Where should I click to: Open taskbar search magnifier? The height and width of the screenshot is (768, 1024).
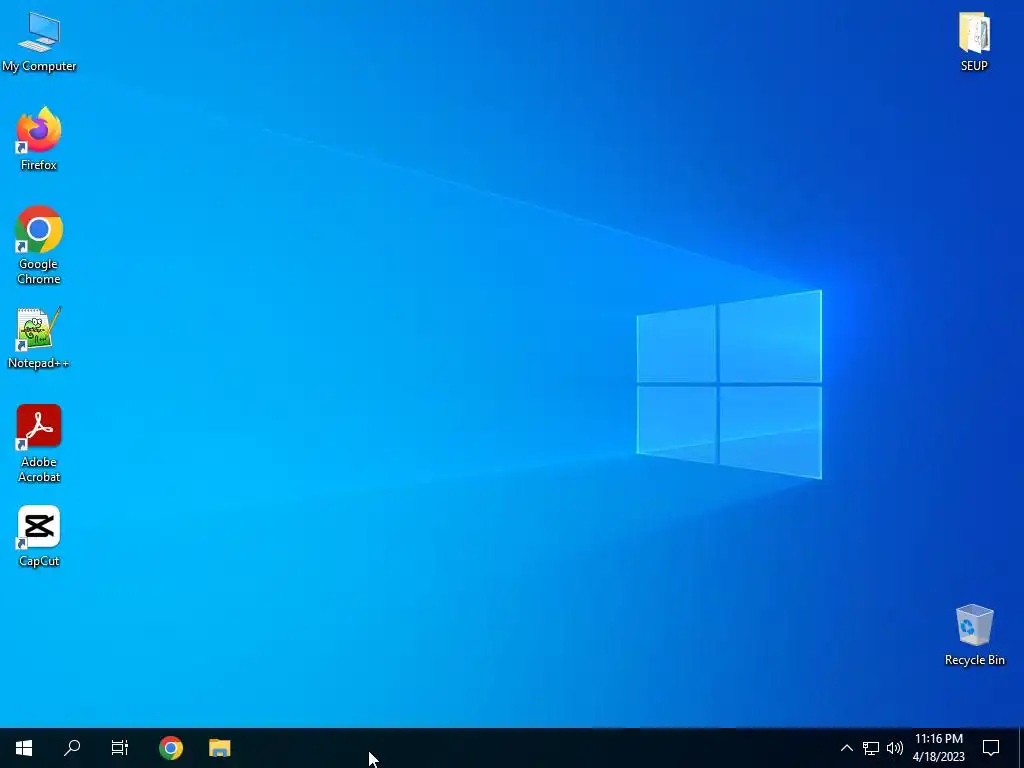[x=72, y=748]
